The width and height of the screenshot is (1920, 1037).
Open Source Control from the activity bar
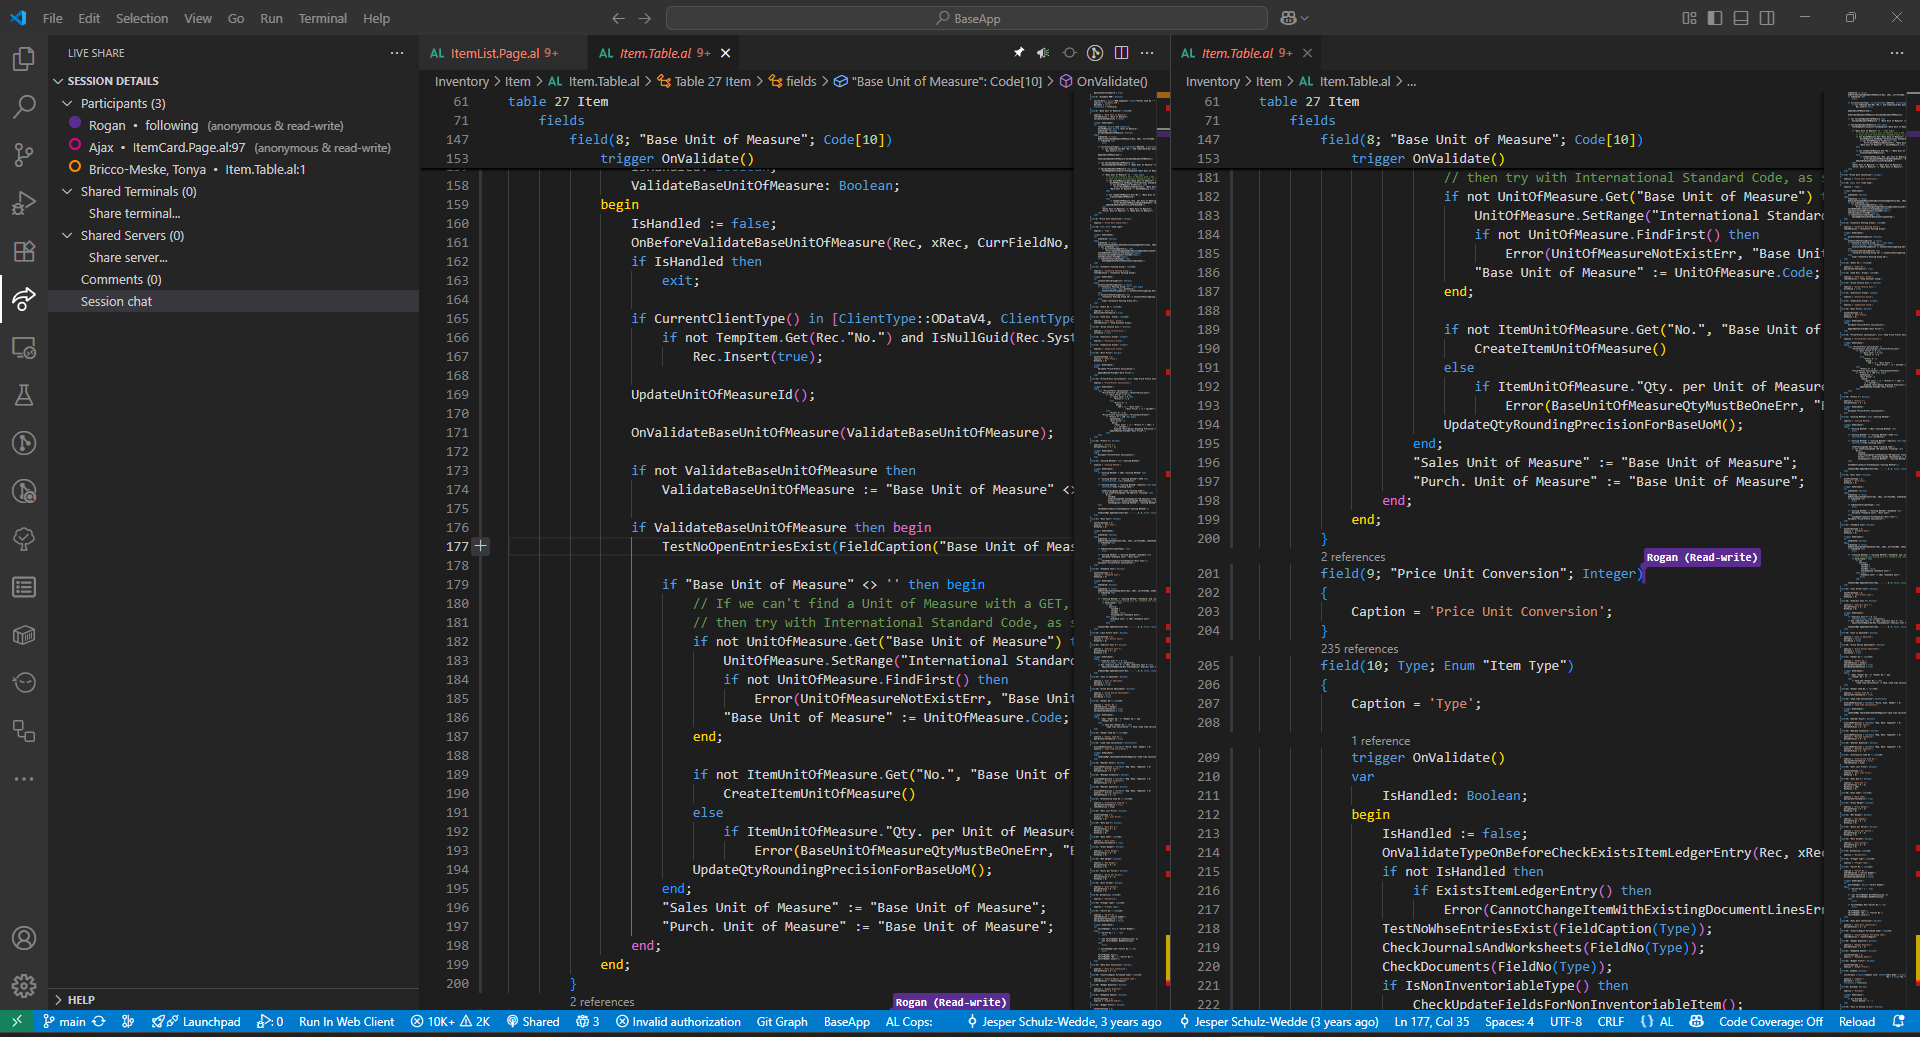pos(24,155)
